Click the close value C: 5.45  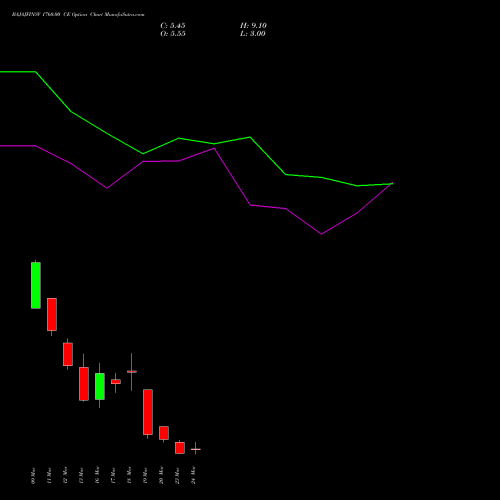(173, 26)
